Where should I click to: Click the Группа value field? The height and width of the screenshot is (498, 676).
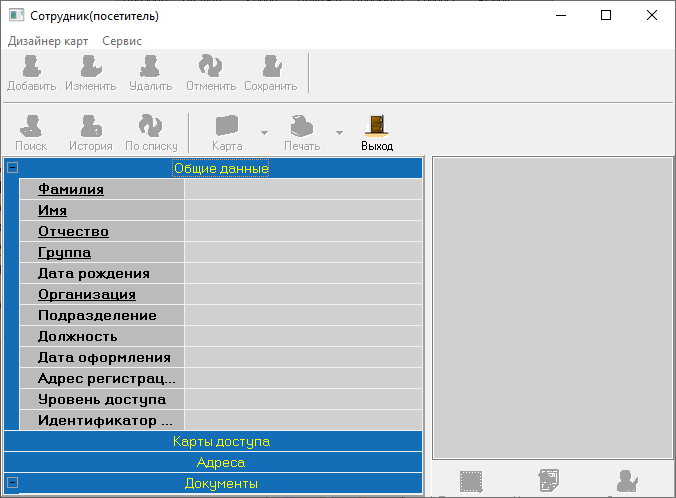[303, 252]
